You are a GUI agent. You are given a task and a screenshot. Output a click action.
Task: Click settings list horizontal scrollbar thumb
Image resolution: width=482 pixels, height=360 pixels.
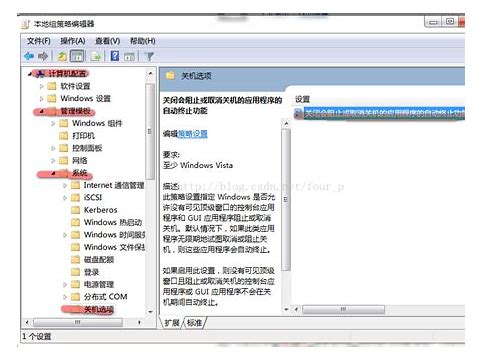click(343, 310)
